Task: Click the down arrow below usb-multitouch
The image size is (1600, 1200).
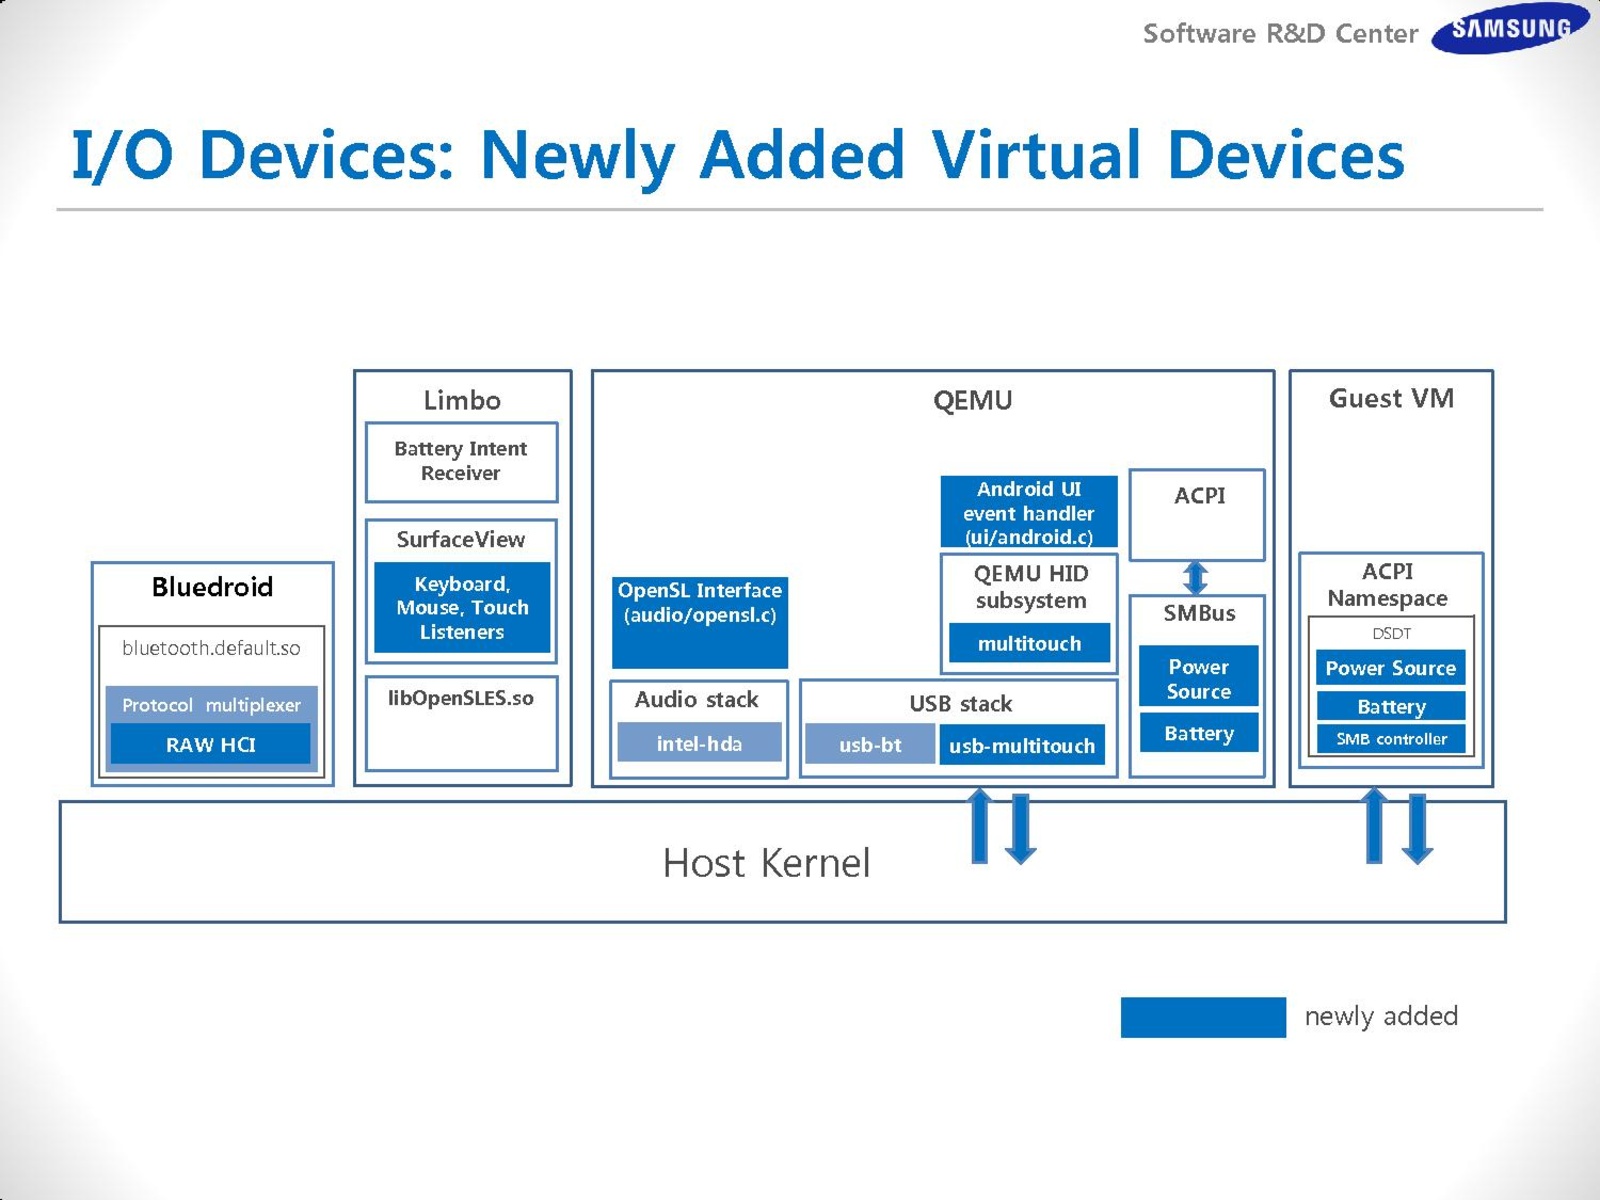Action: point(1020,828)
